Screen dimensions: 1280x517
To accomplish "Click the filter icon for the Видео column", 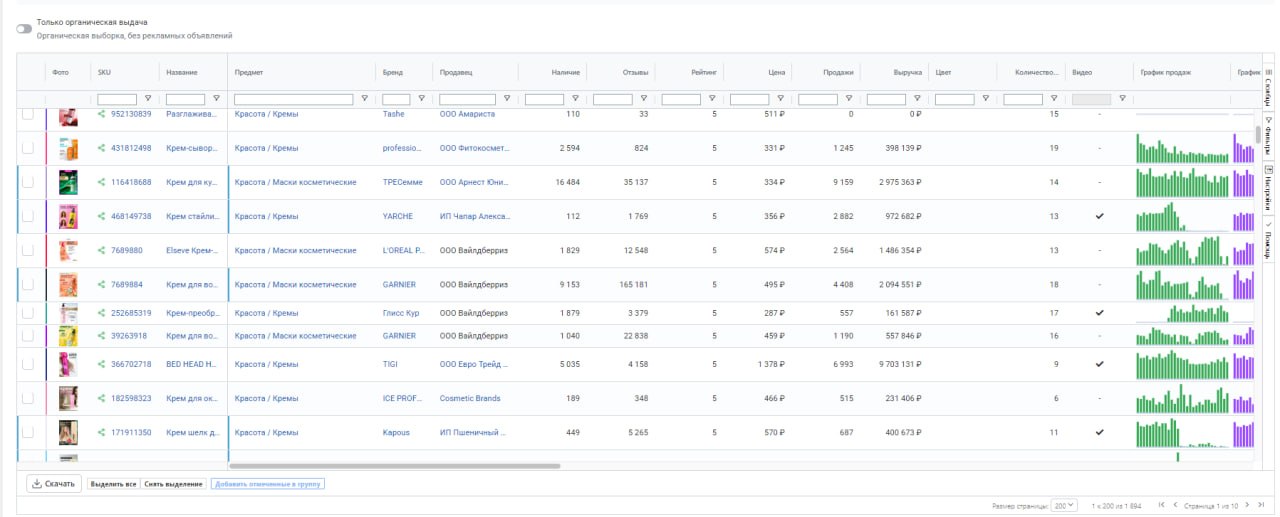I will [1122, 98].
